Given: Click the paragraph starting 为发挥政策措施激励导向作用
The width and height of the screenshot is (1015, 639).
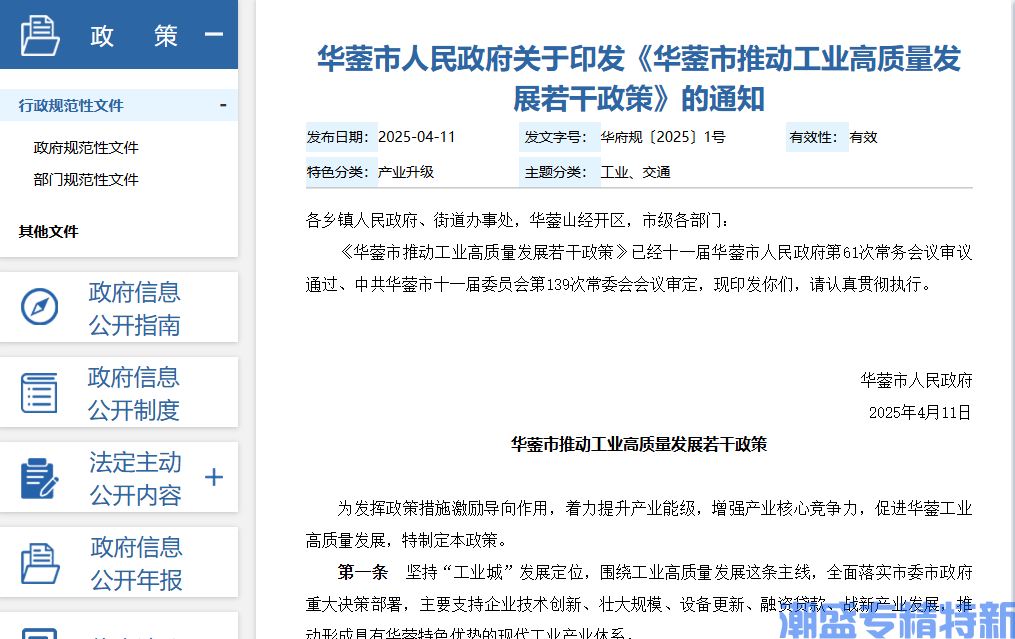Looking at the screenshot, I should pyautogui.click(x=639, y=524).
